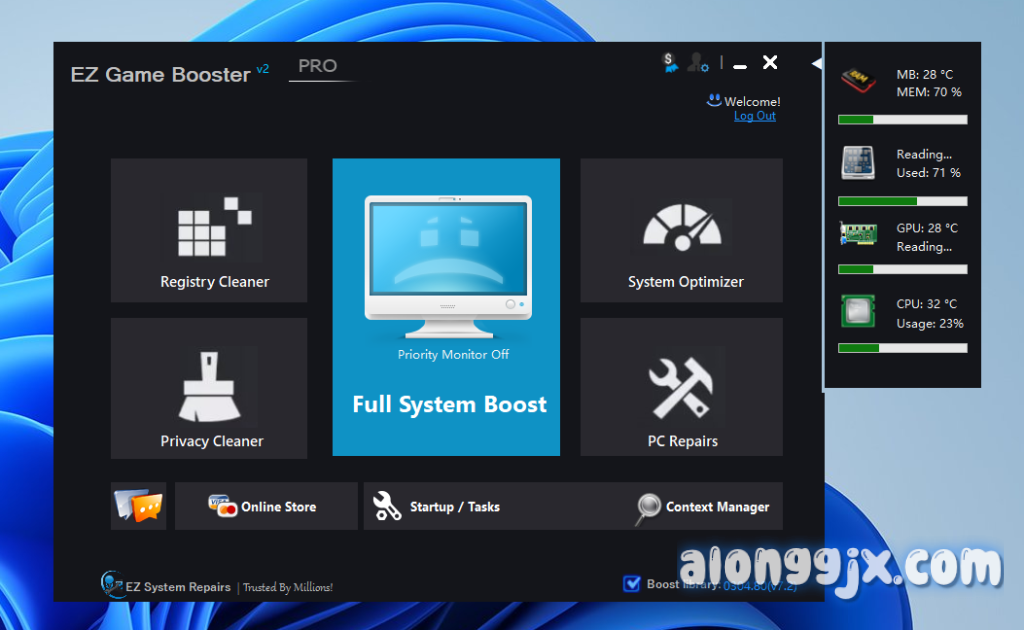This screenshot has width=1024, height=630.
Task: Launch the Privacy Cleaner brush tile
Action: (x=209, y=389)
